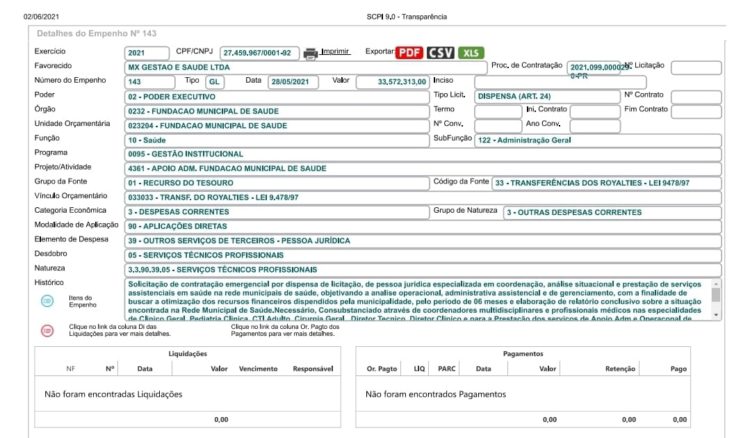This screenshot has width=750, height=438.
Task: Click the Grupo da Fonte field 01 - RECURSO DO TESOURO
Action: 276,183
